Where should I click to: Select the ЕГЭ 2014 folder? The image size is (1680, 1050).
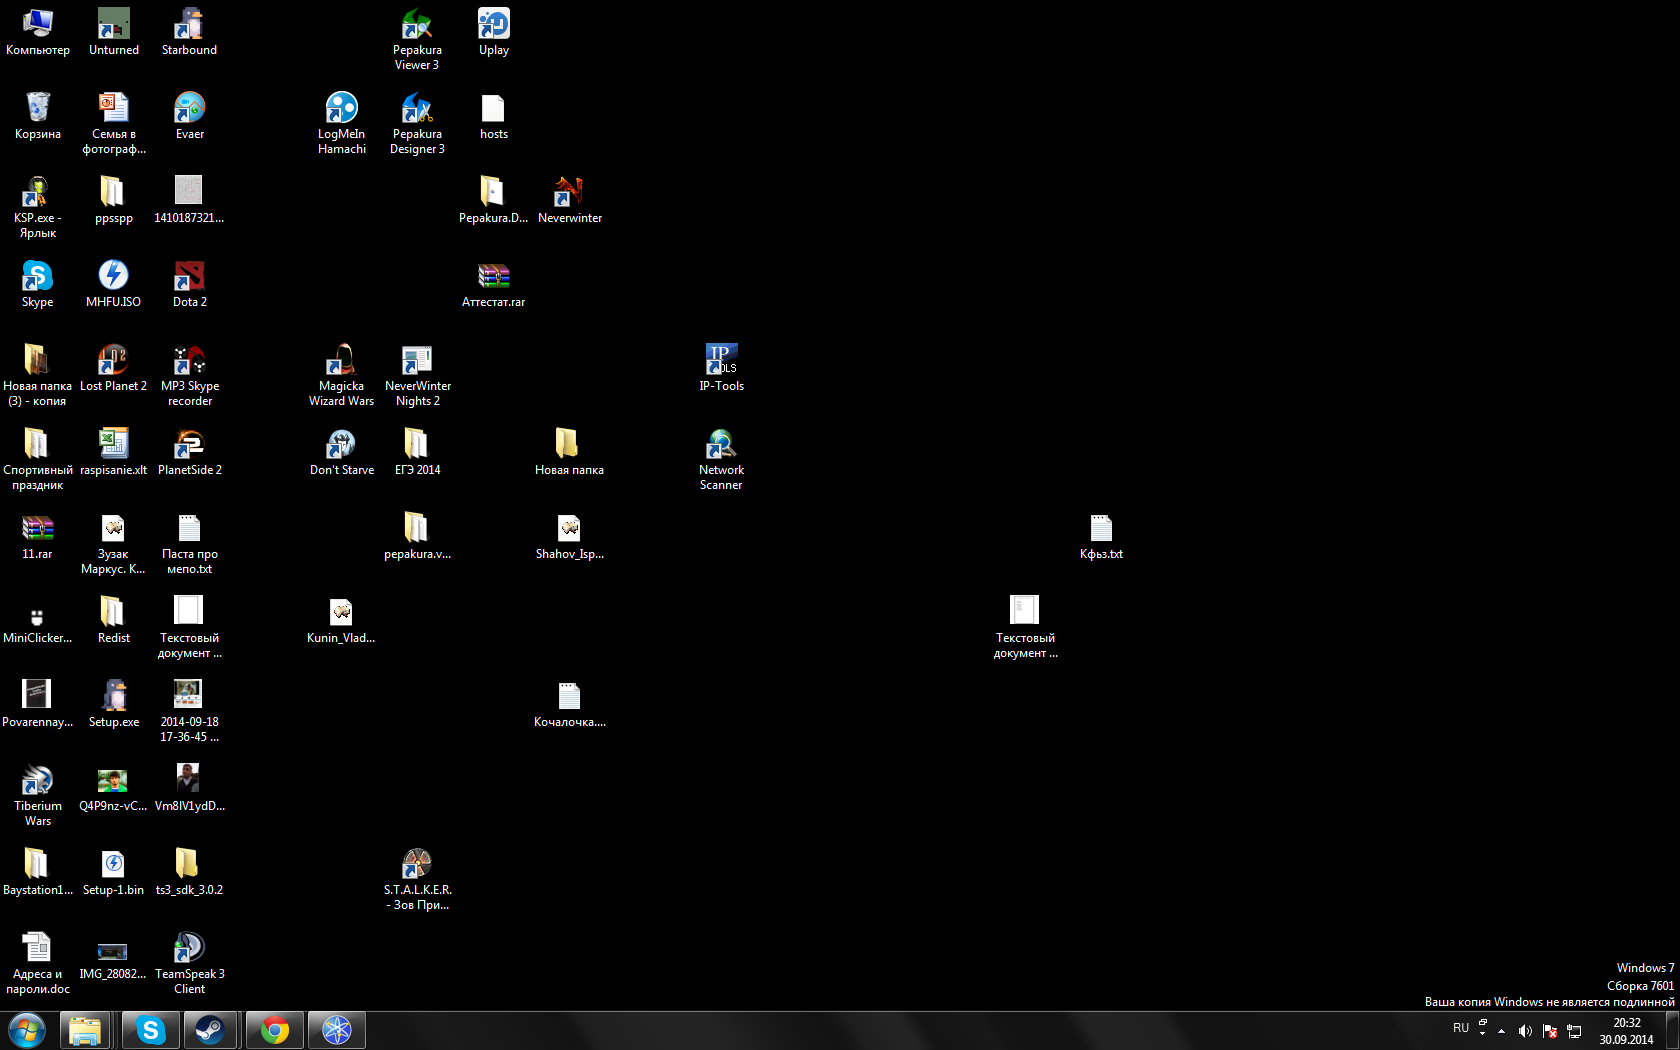tap(417, 445)
